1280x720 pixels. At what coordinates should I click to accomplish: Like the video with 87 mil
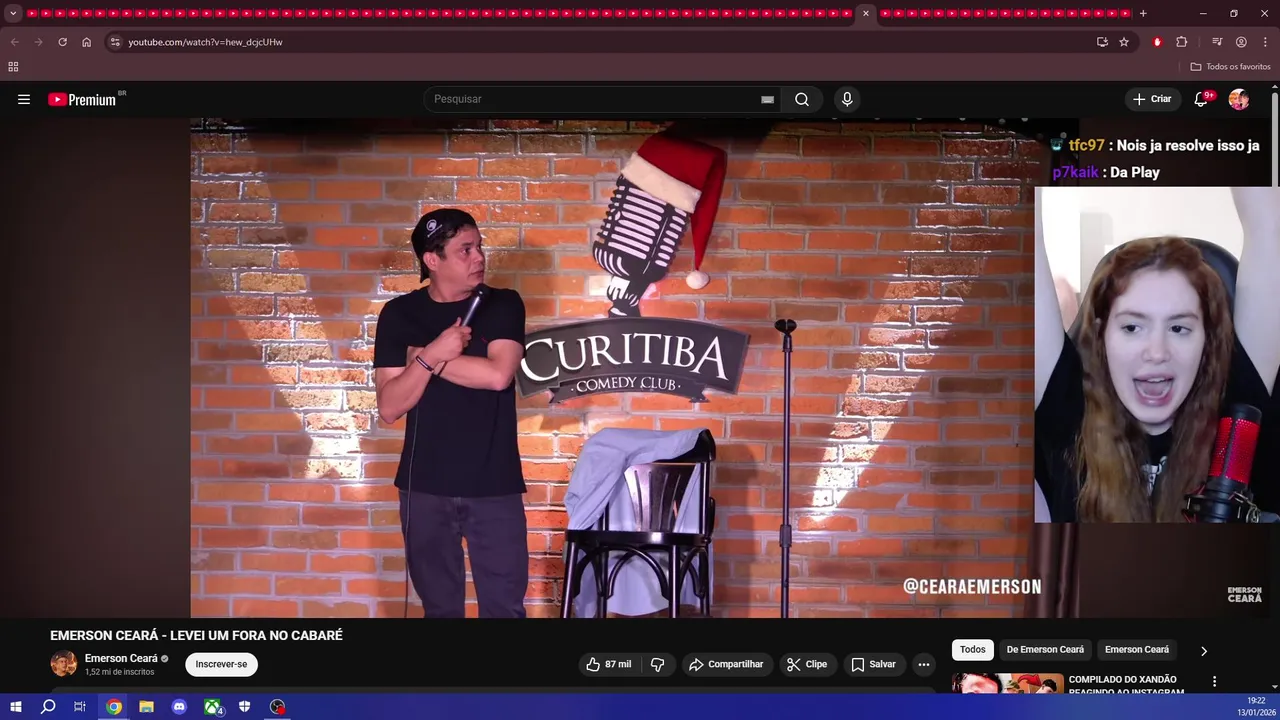pyautogui.click(x=608, y=664)
